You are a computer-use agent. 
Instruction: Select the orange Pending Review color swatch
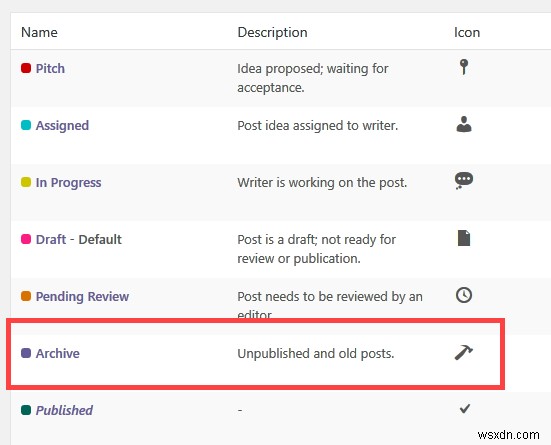(x=26, y=296)
